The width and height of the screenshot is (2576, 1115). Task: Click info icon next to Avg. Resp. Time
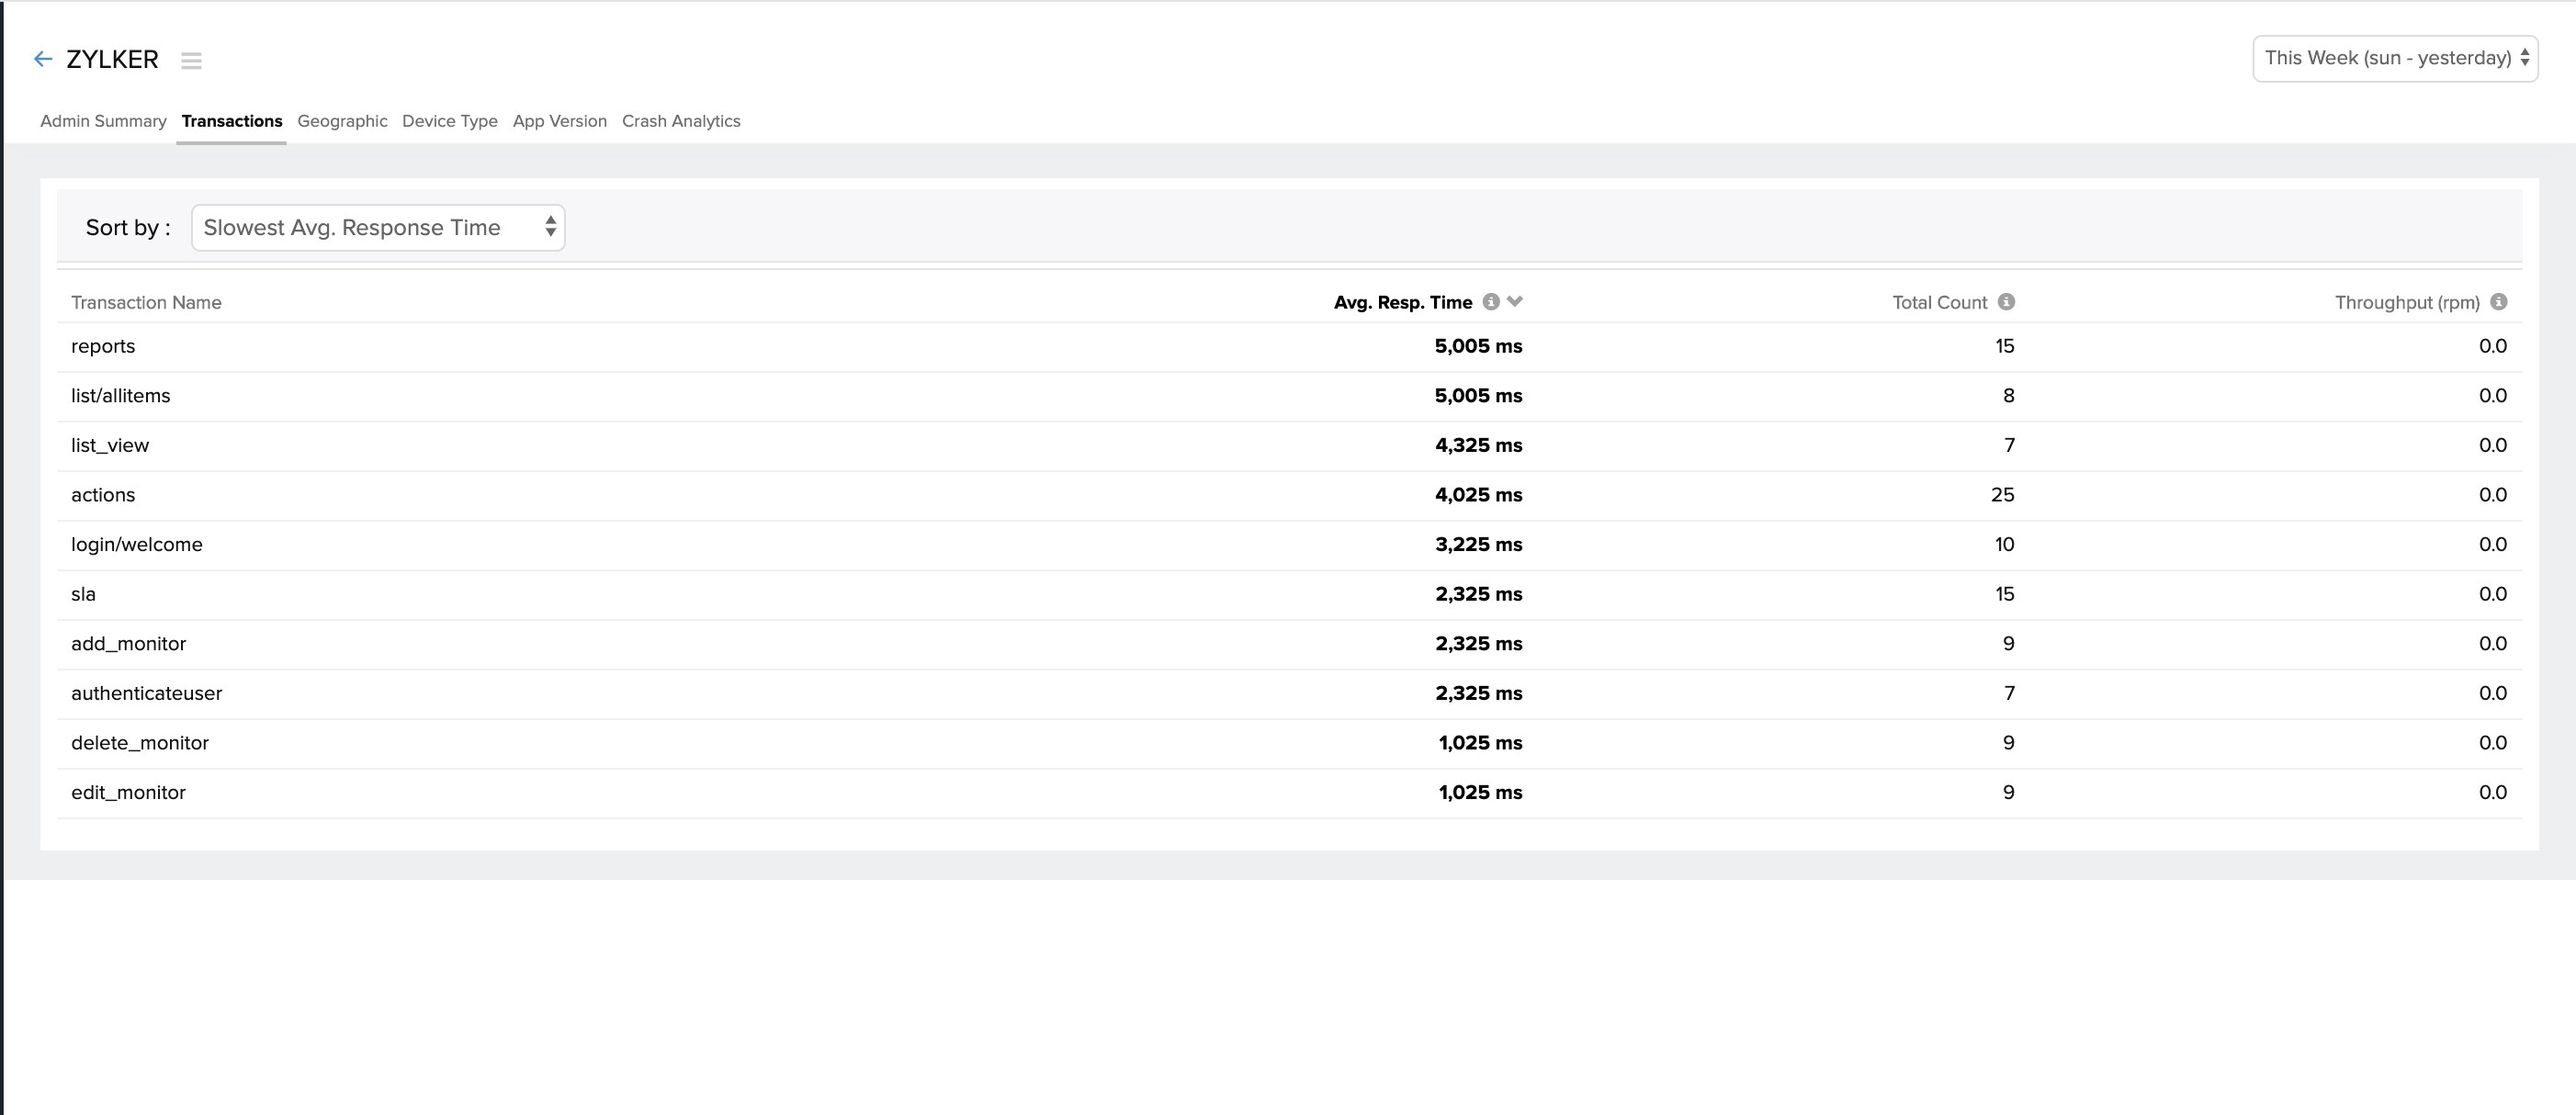point(1490,302)
